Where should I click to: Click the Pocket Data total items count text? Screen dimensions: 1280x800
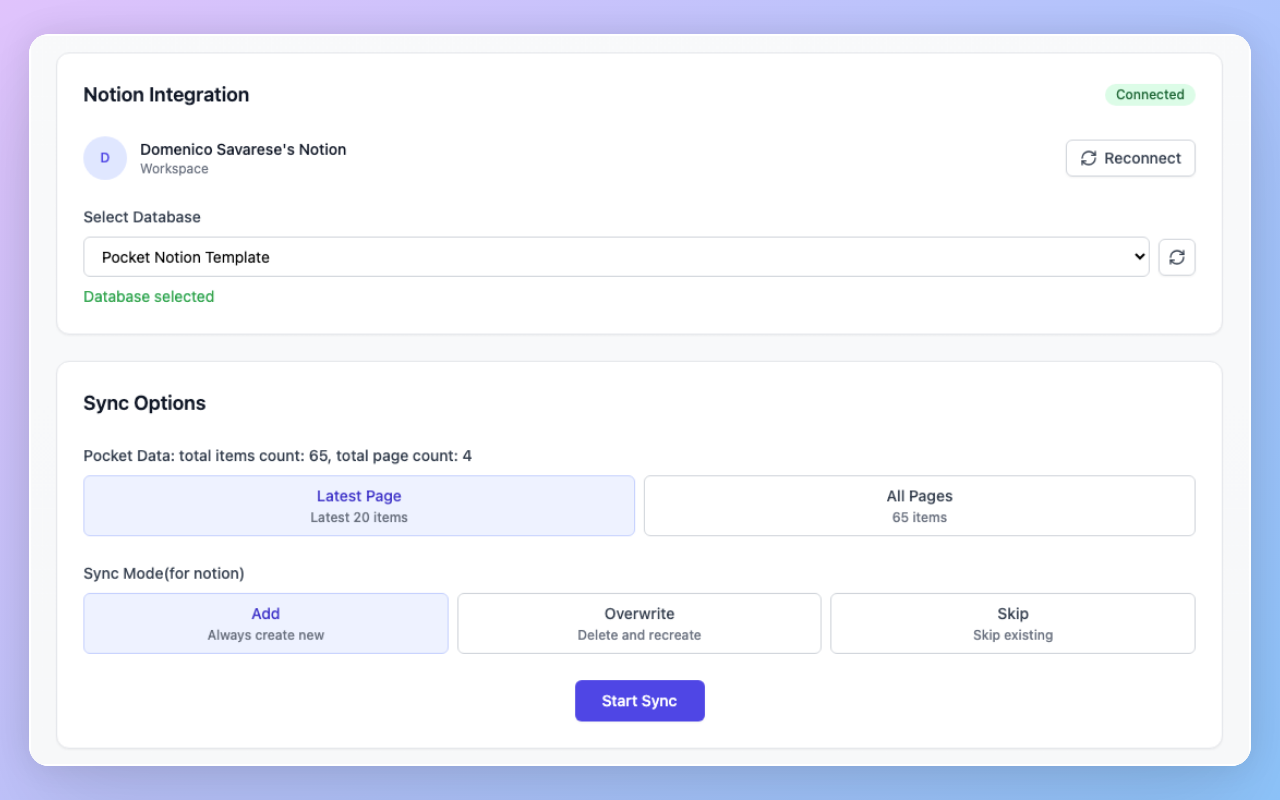point(277,456)
